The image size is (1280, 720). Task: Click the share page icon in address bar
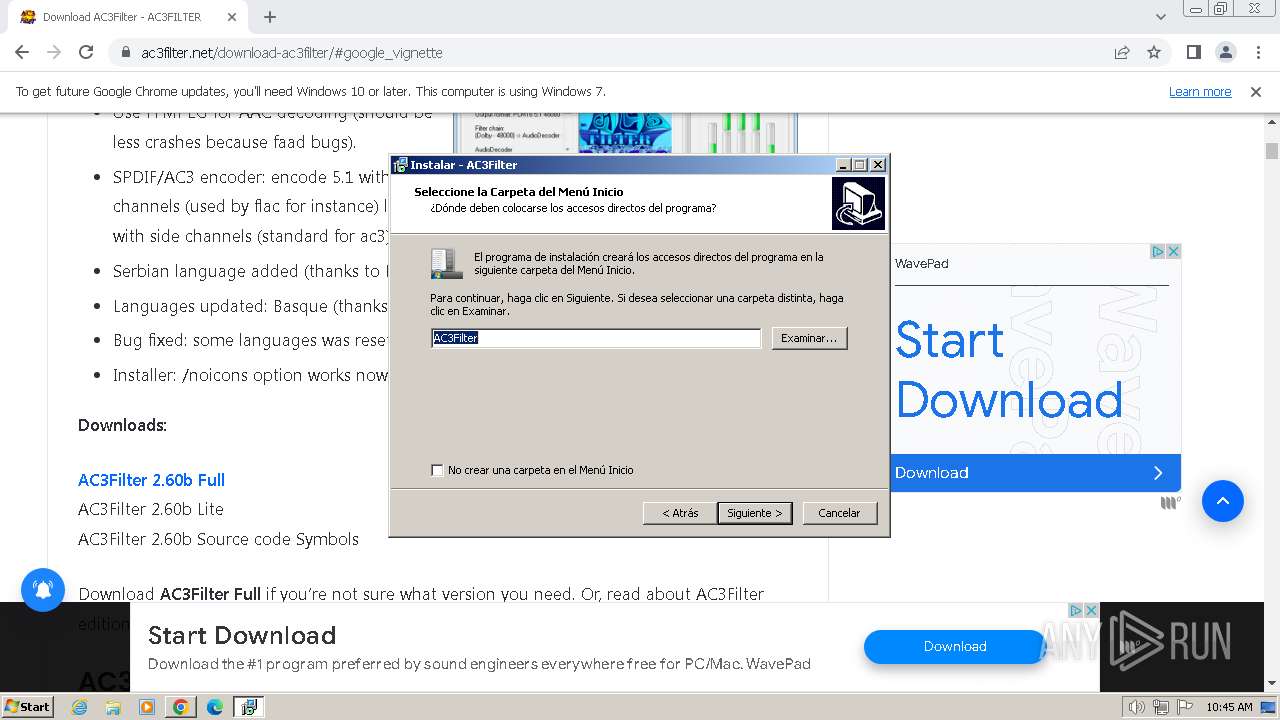(1122, 52)
